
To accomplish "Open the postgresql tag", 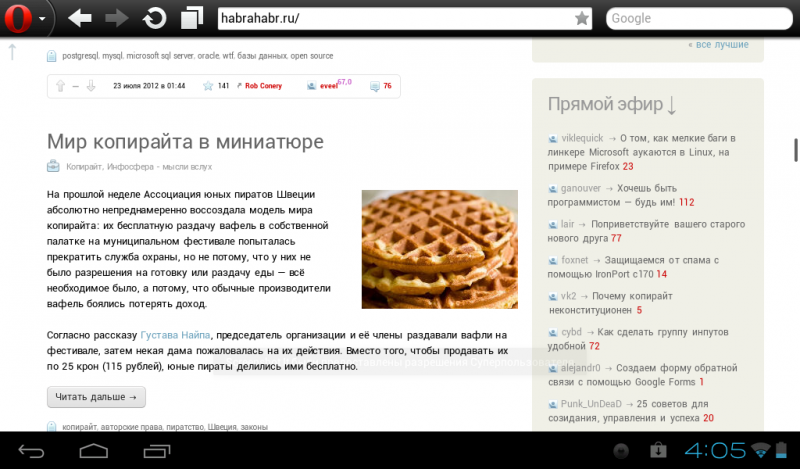I will [80, 56].
